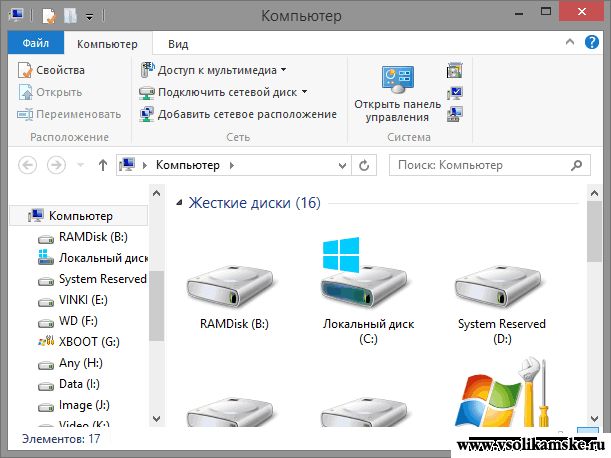Image resolution: width=611 pixels, height=458 pixels.
Task: Collapse the Жесткие диски group header
Action: click(x=180, y=203)
